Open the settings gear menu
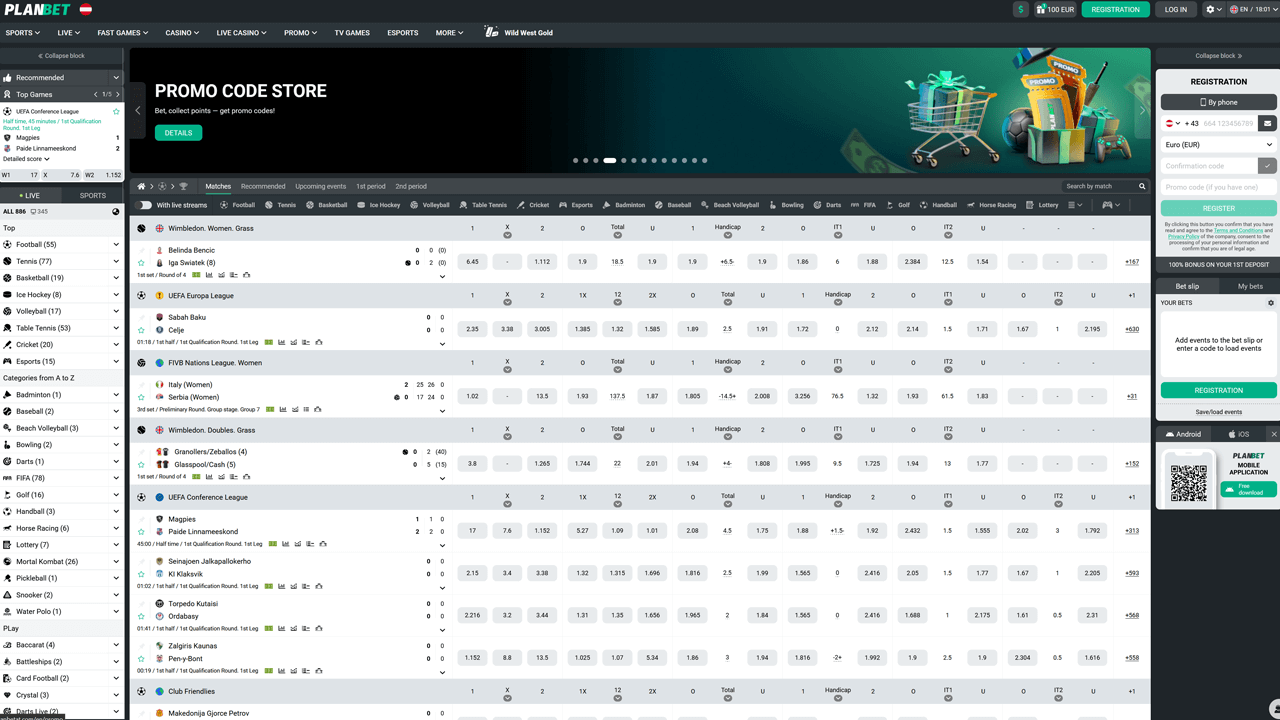This screenshot has width=1280, height=720. pyautogui.click(x=1214, y=9)
